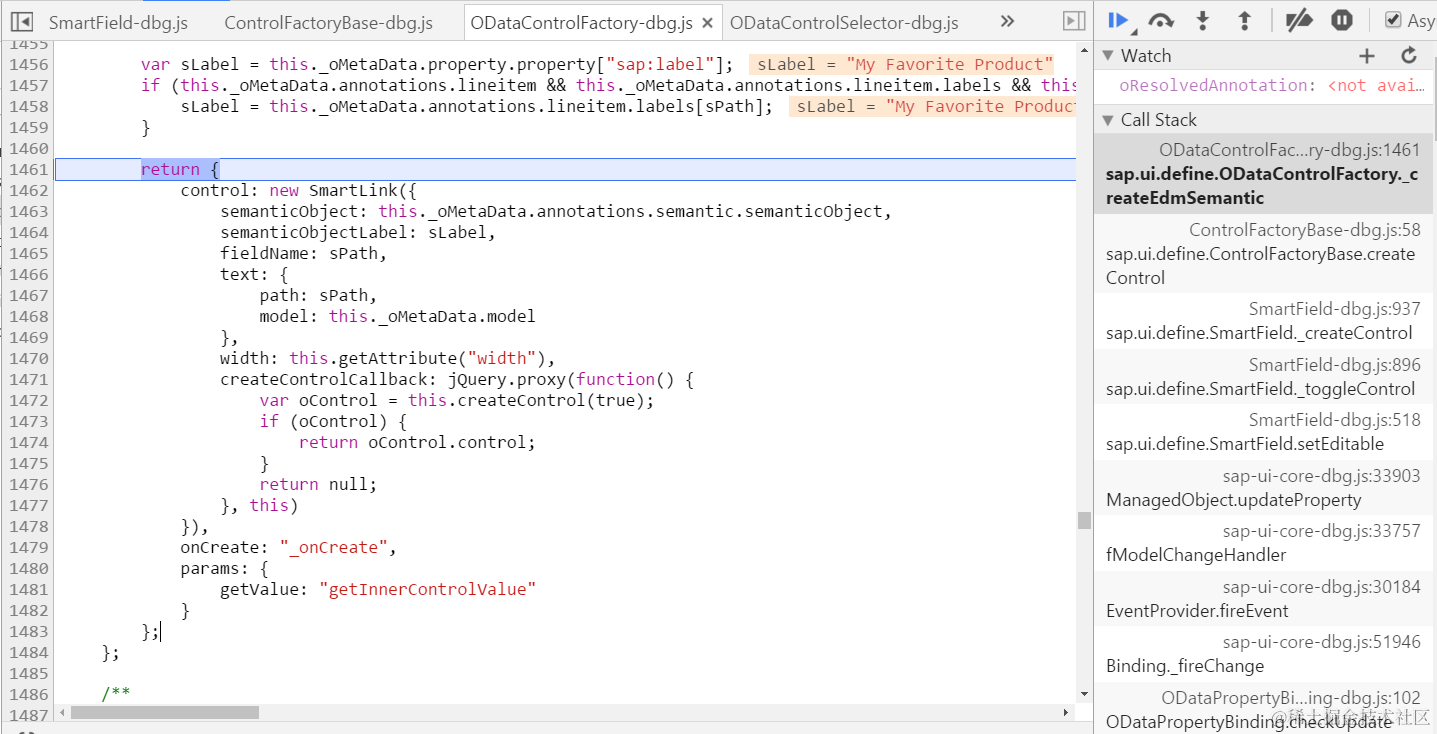
Task: Click "_onCreate" string in code
Action: tap(333, 548)
